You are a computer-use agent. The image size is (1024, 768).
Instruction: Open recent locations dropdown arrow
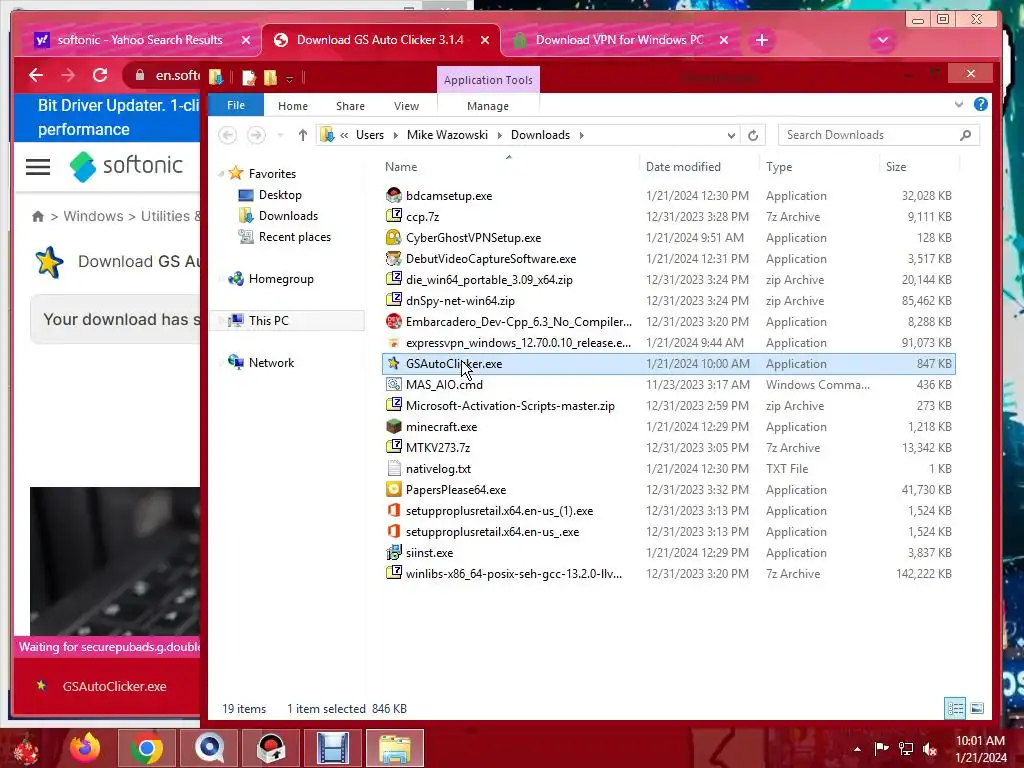[x=280, y=135]
